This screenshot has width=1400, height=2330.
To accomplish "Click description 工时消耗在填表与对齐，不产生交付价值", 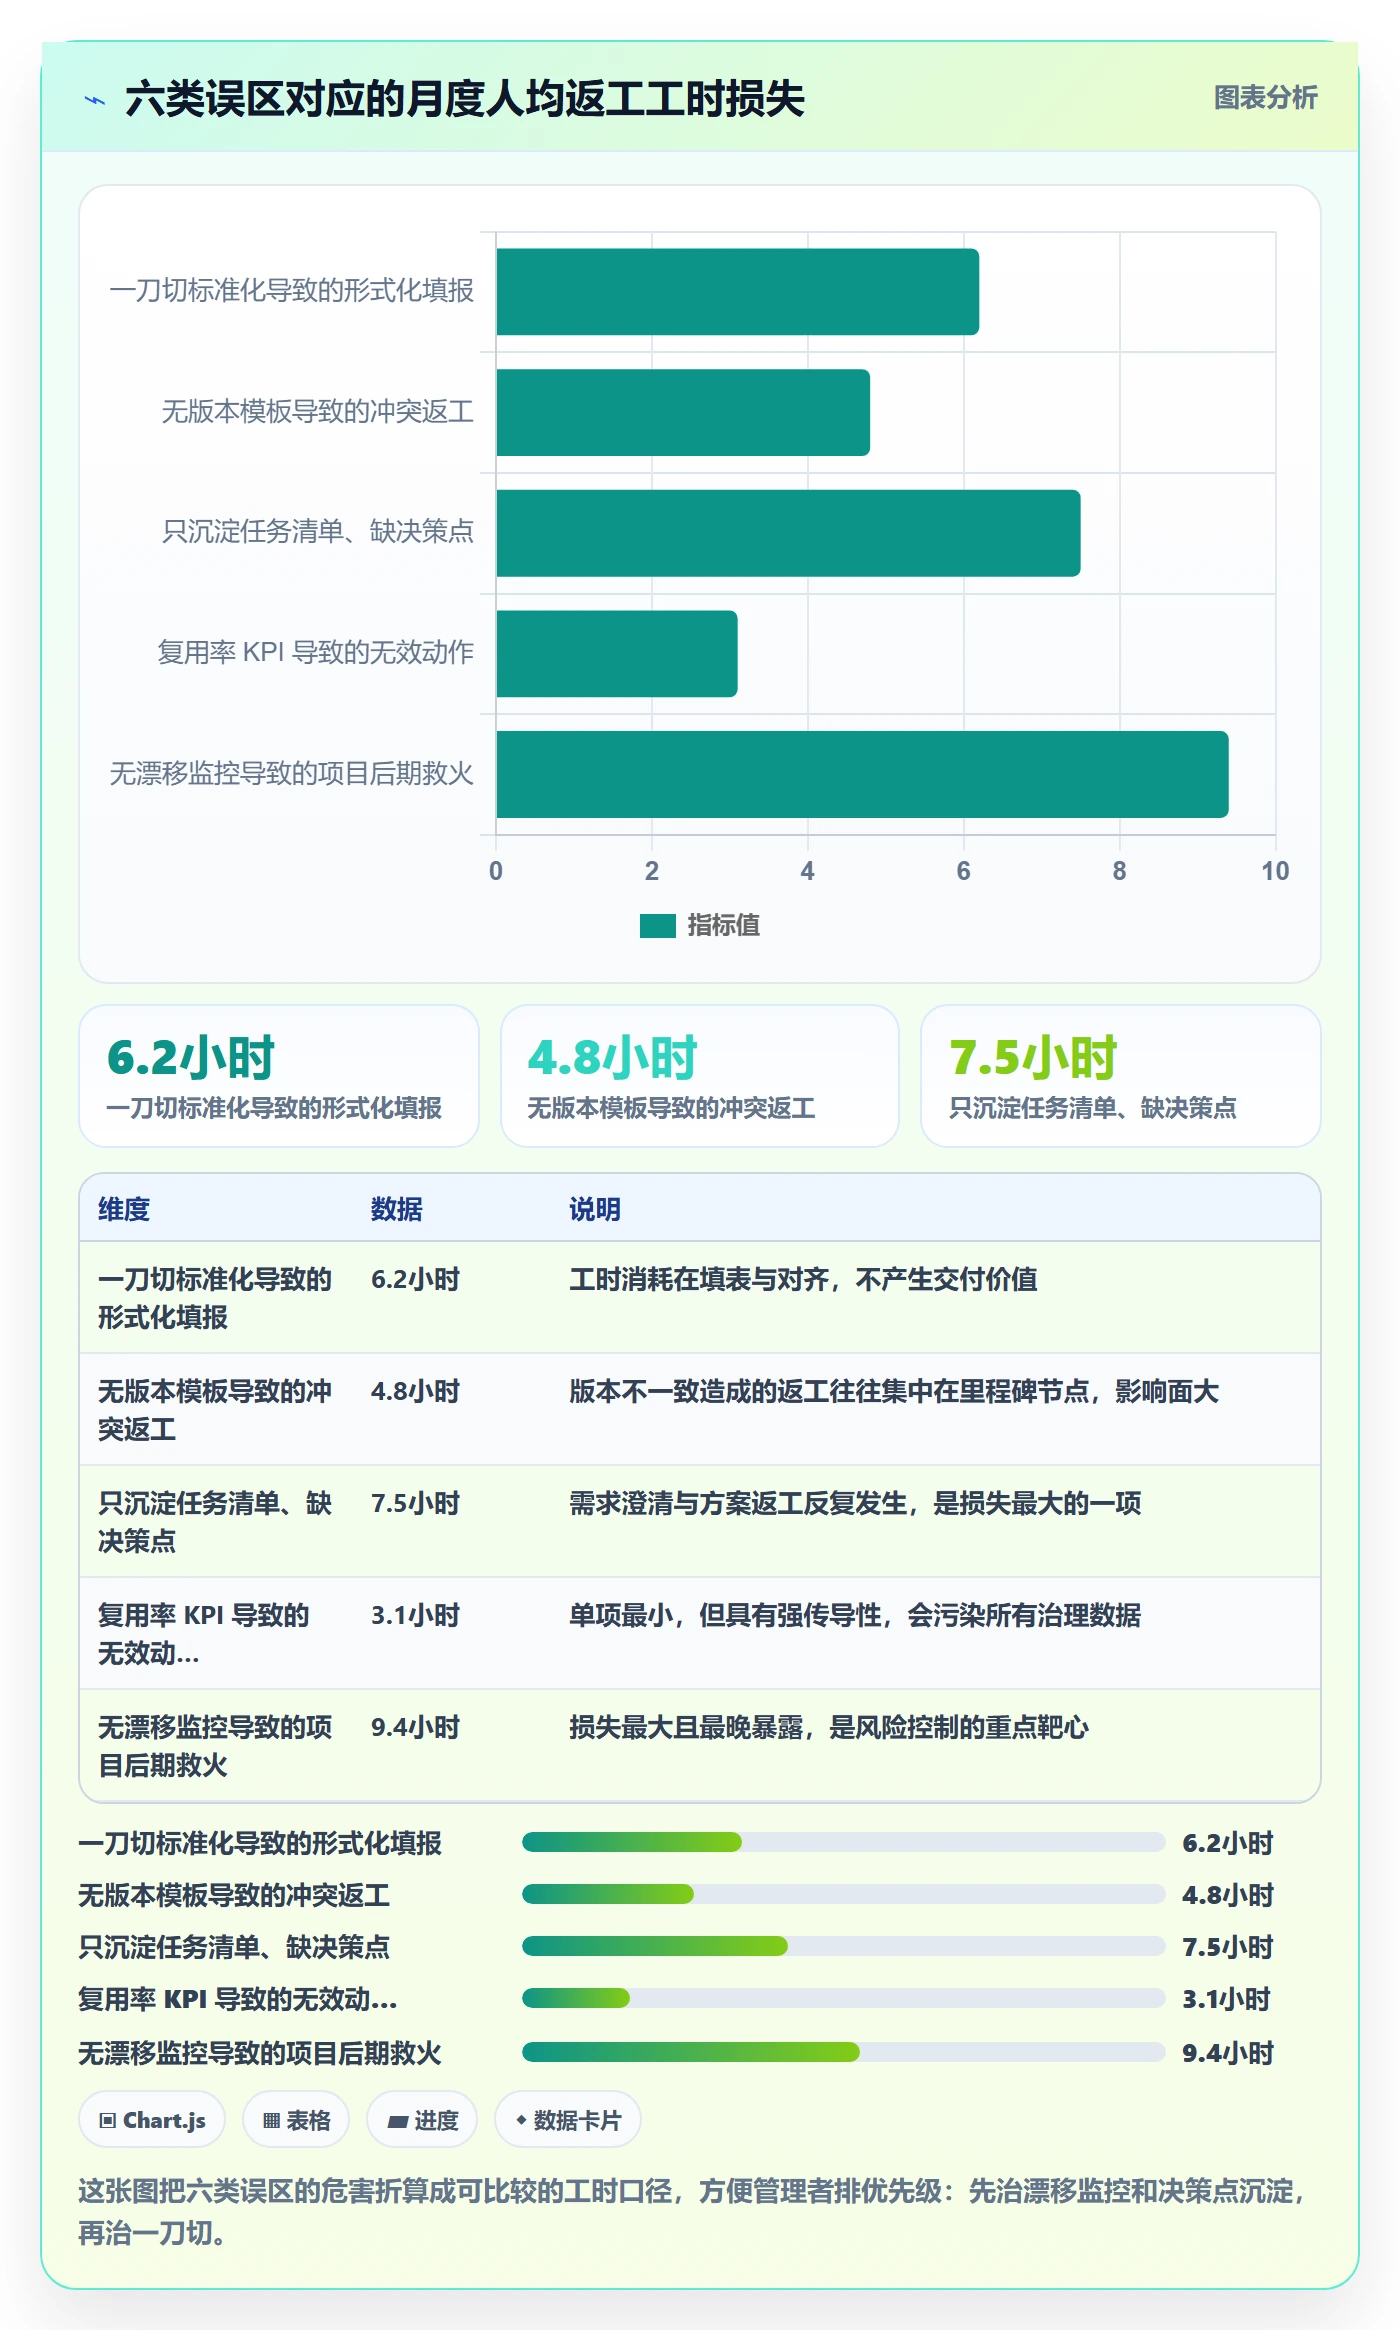I will [803, 1279].
